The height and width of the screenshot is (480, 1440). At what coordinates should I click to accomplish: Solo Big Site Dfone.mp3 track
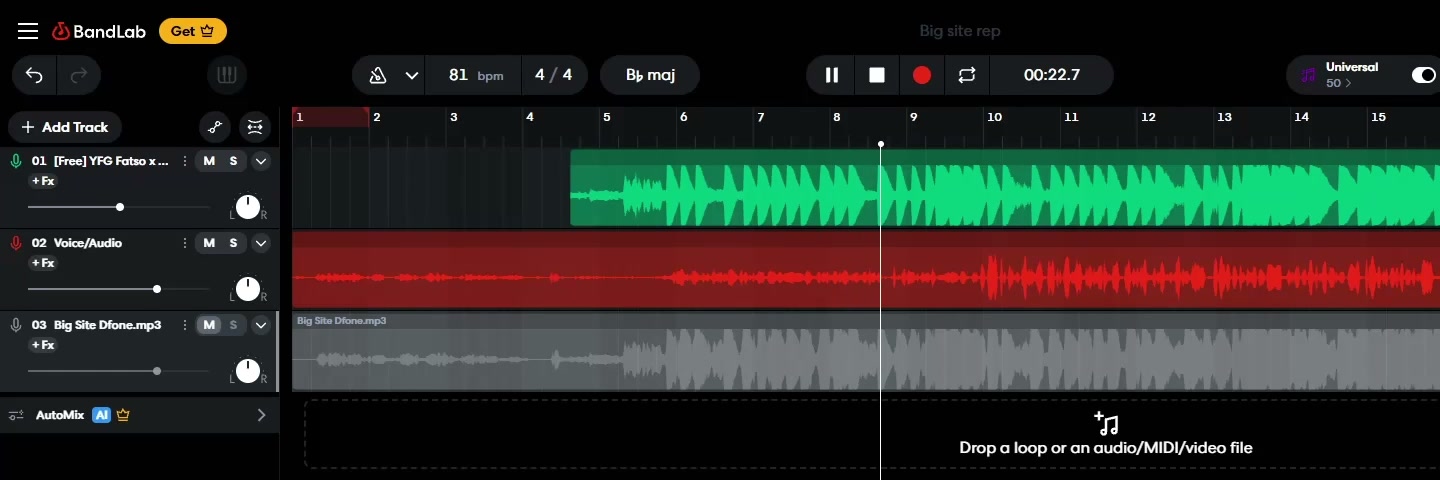234,325
